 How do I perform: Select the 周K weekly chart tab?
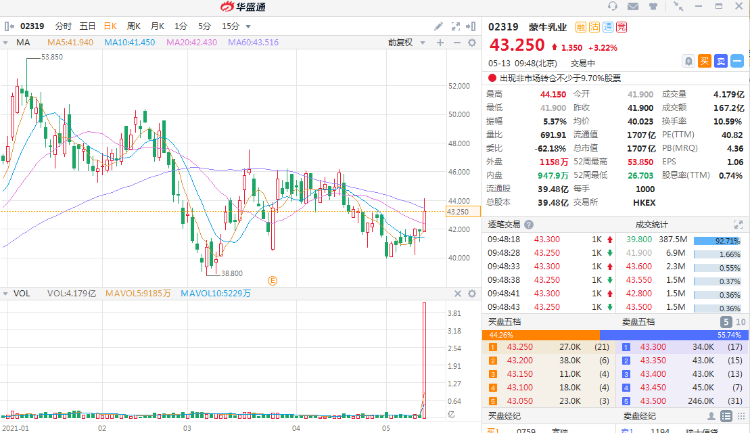133,26
